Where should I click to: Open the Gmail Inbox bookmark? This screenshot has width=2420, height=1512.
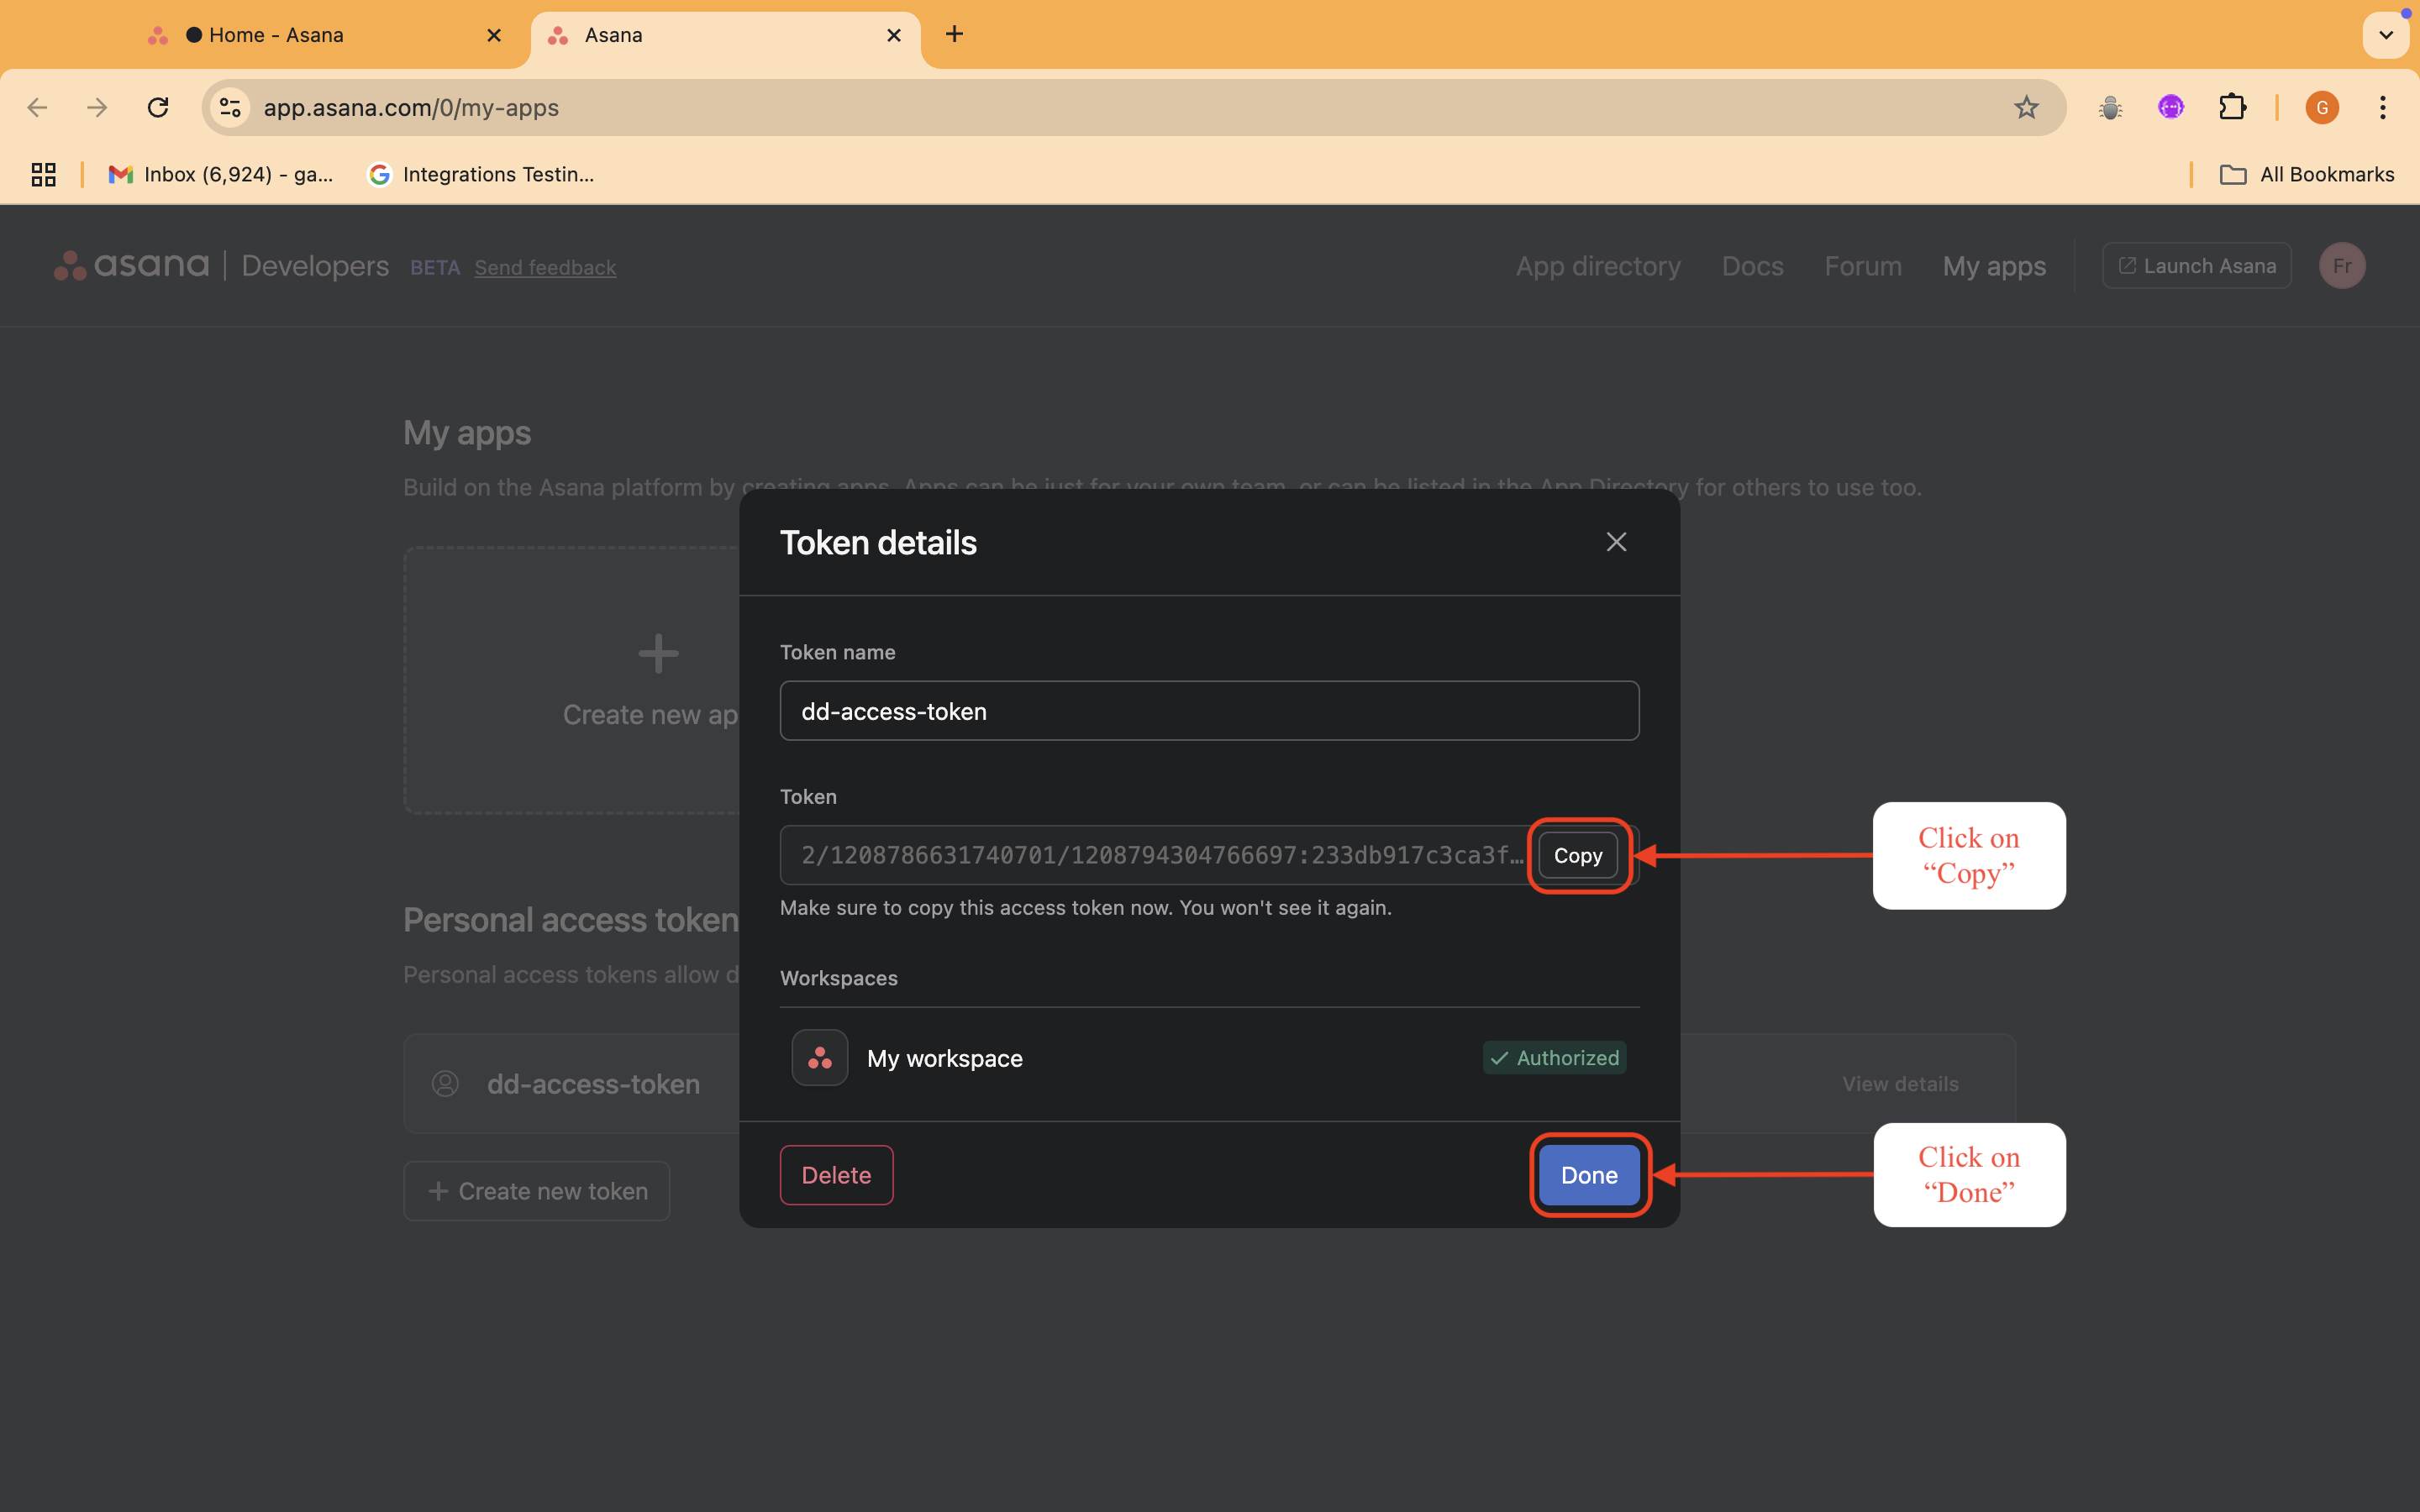click(x=221, y=175)
